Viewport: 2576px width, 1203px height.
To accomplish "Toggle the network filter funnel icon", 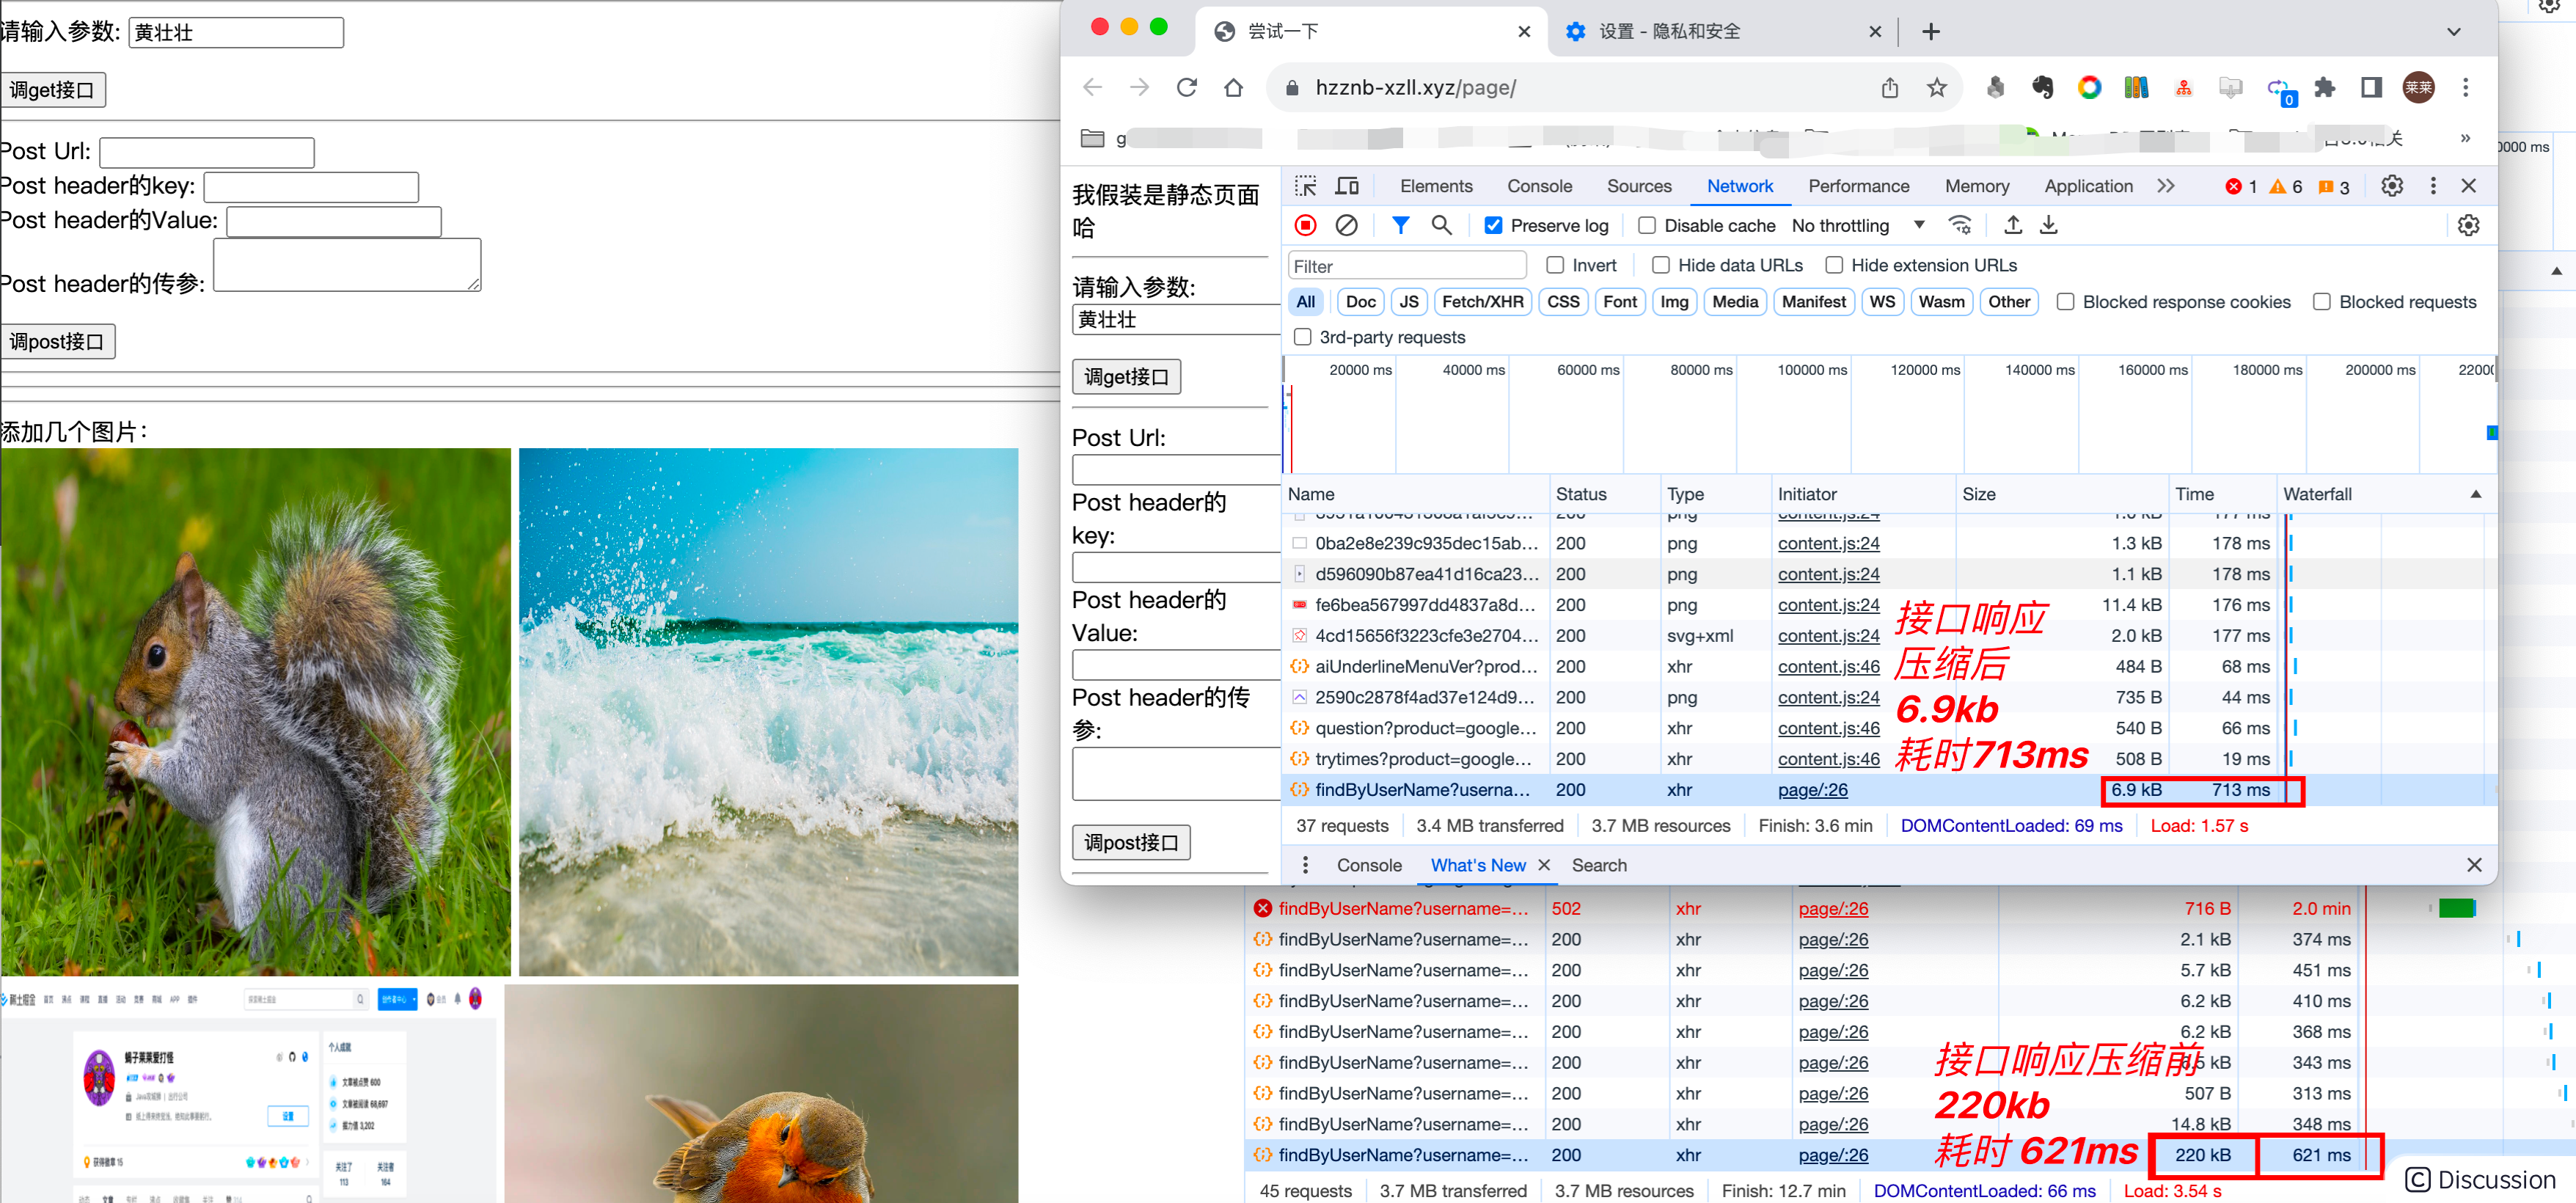I will pos(1400,225).
